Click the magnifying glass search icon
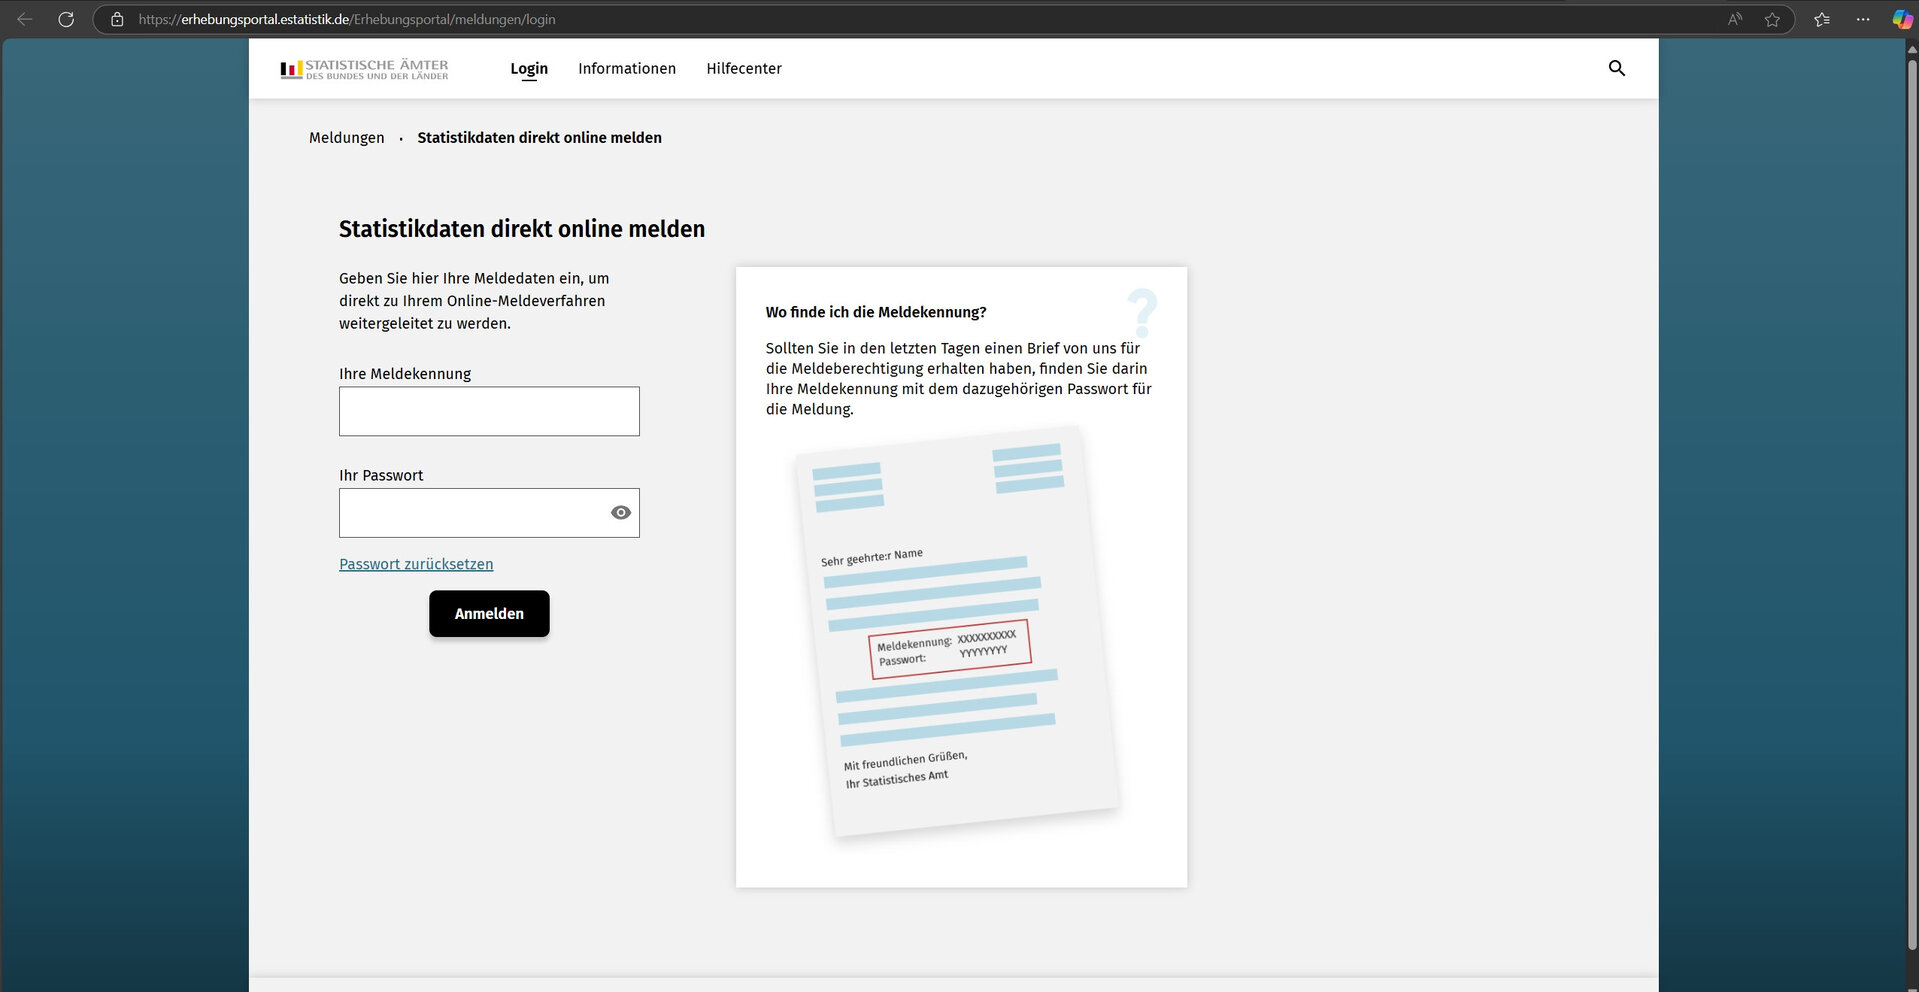The image size is (1919, 992). [1616, 68]
